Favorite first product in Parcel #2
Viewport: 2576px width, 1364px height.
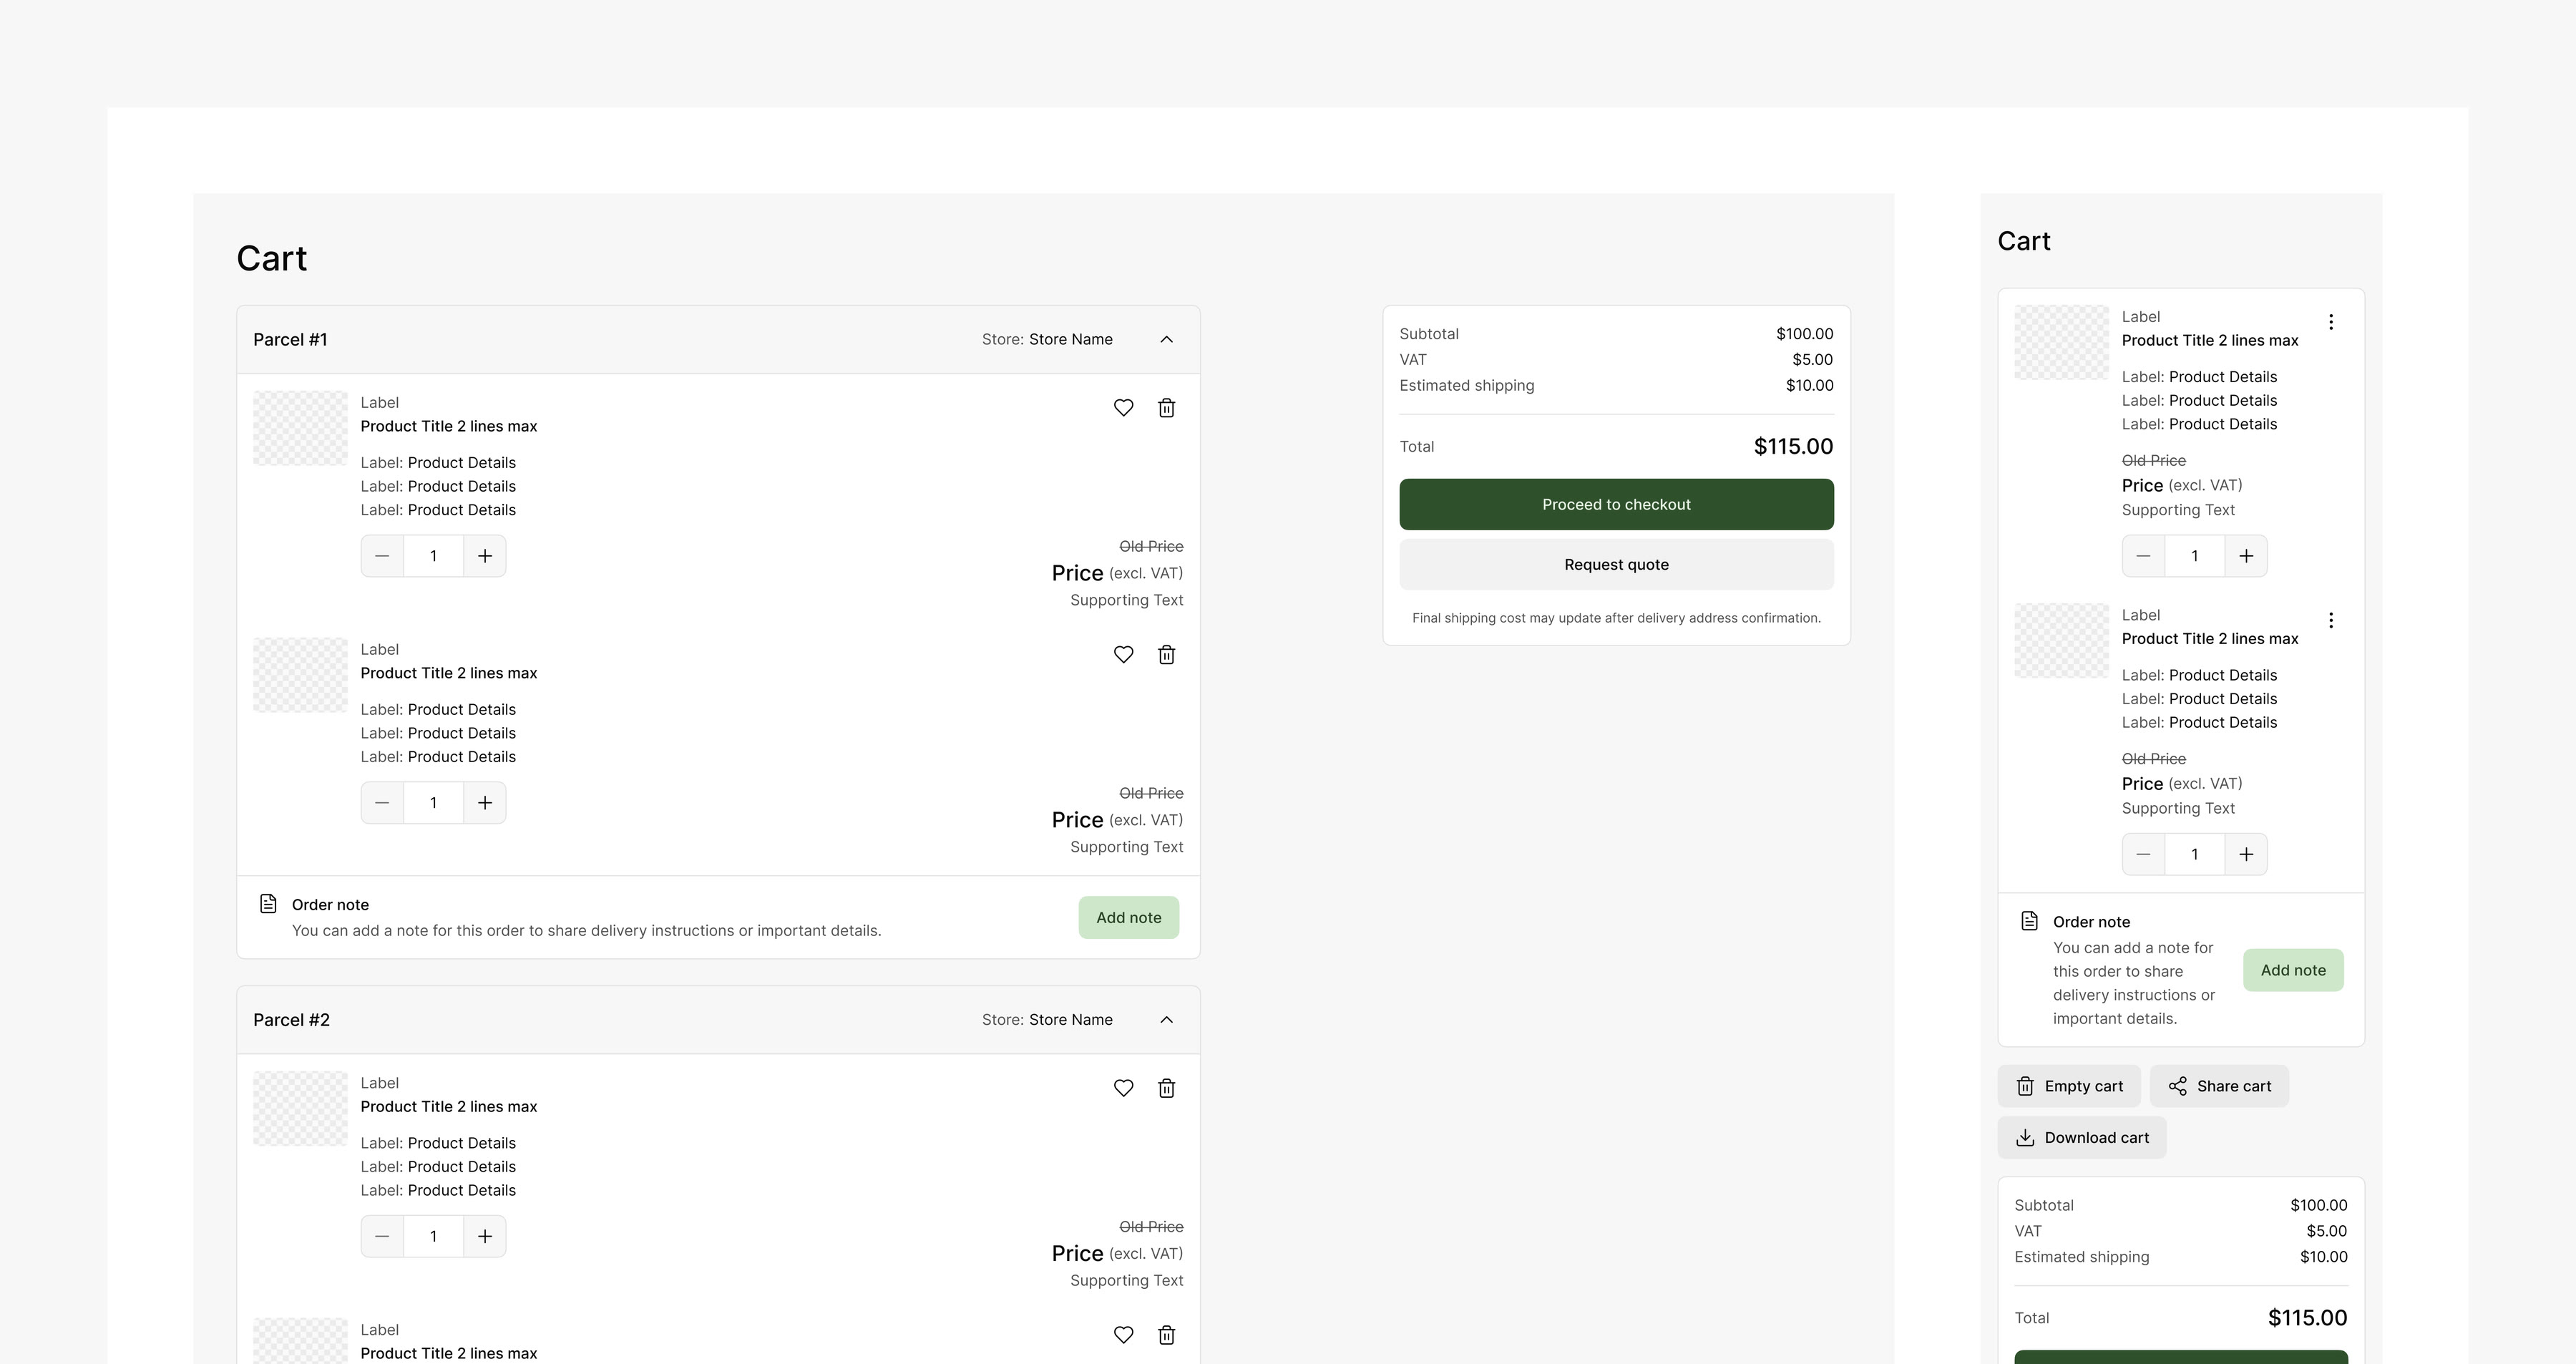click(1123, 1088)
